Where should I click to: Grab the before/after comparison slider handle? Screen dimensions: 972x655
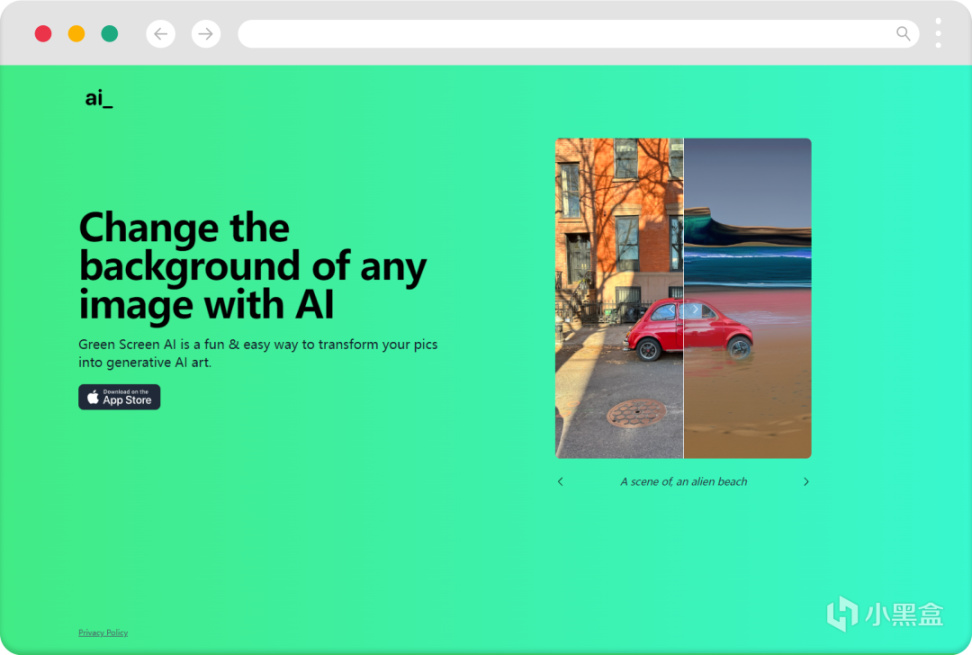click(683, 309)
